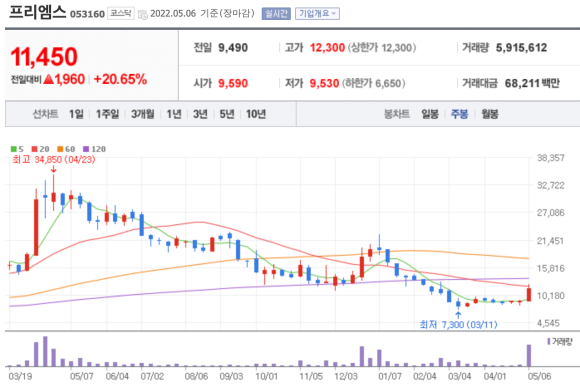Click the latest red candle at 05/06
Screen dimensions: 580x387
pyautogui.click(x=529, y=294)
